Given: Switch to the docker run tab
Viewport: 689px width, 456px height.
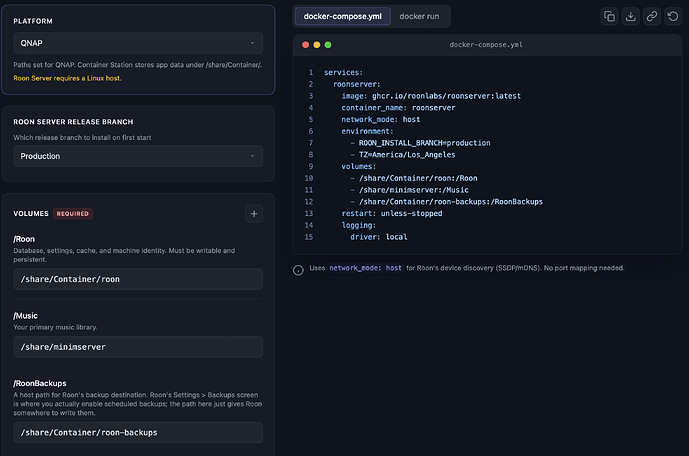Looking at the screenshot, I should pos(419,16).
